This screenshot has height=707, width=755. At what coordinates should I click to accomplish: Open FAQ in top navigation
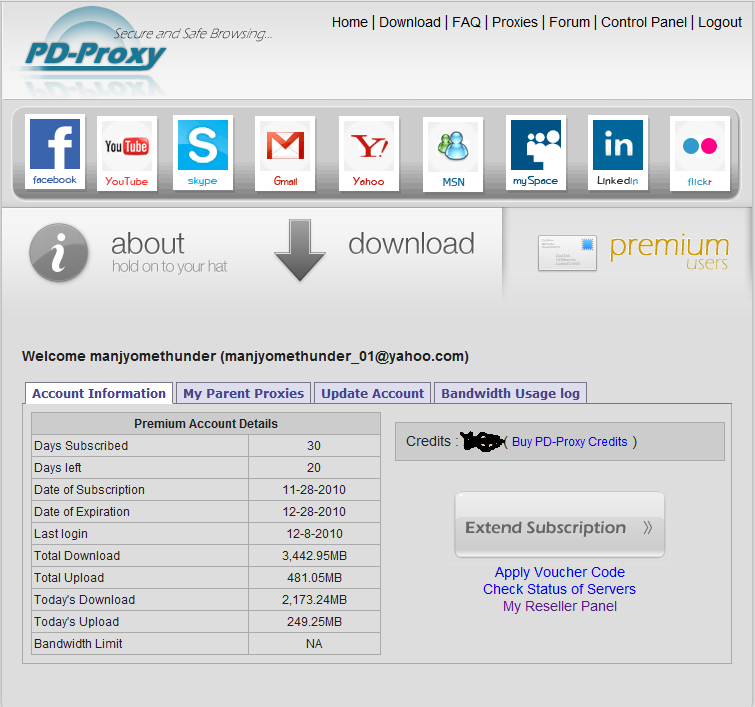[466, 22]
